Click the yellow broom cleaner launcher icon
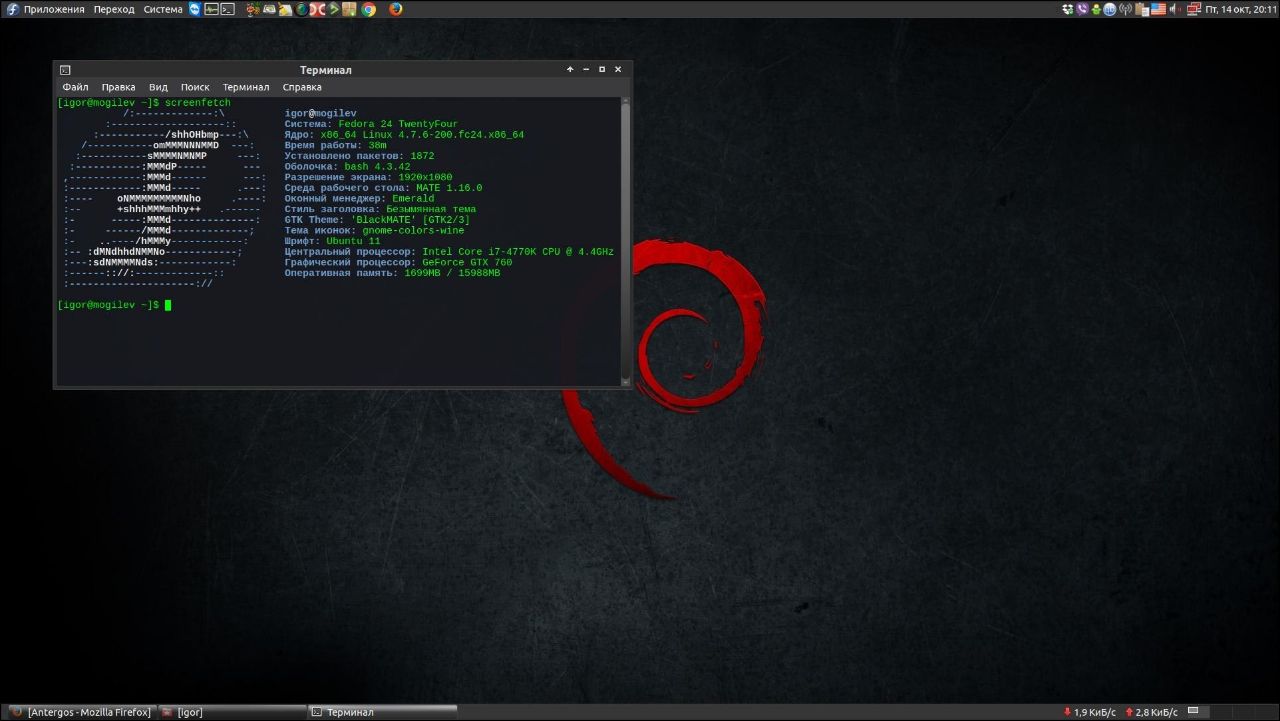The height and width of the screenshot is (721, 1280). (x=285, y=9)
